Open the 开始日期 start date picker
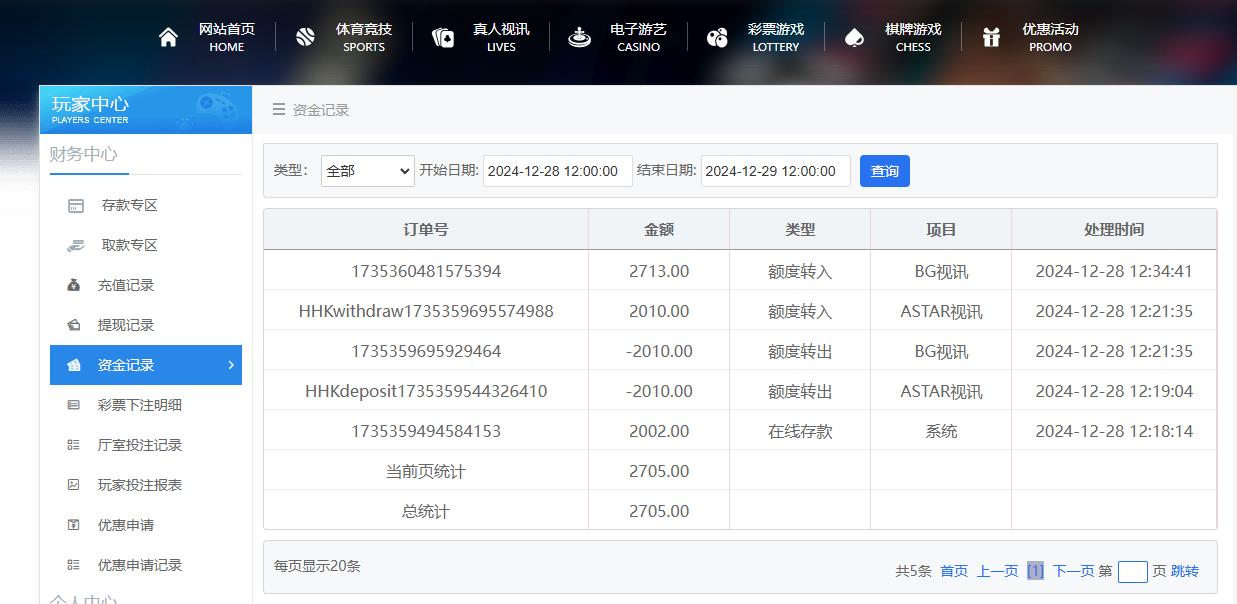Screen dimensions: 1237x604 click(x=556, y=170)
